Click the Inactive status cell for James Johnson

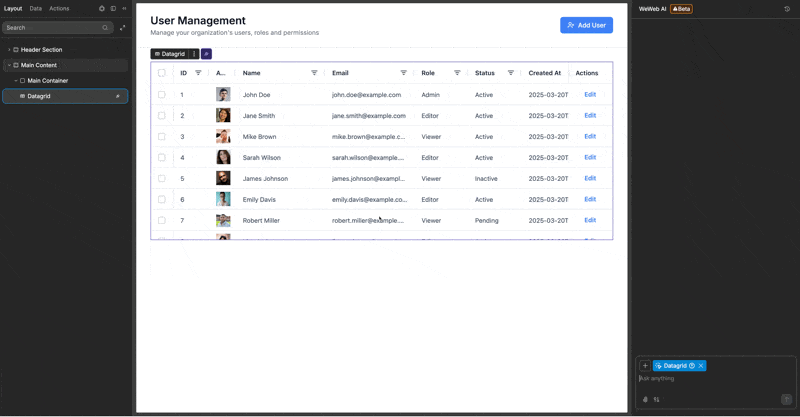point(486,179)
